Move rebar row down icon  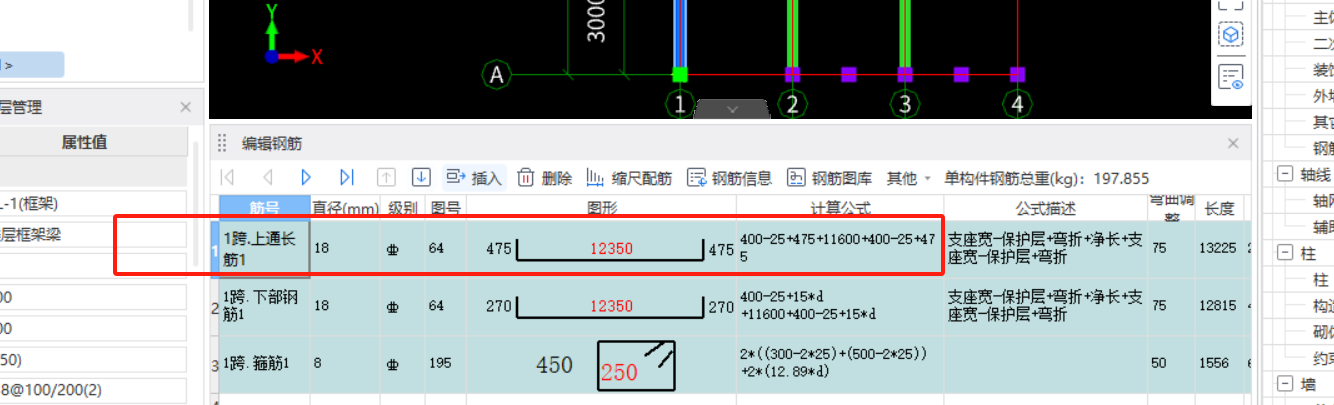coord(421,178)
